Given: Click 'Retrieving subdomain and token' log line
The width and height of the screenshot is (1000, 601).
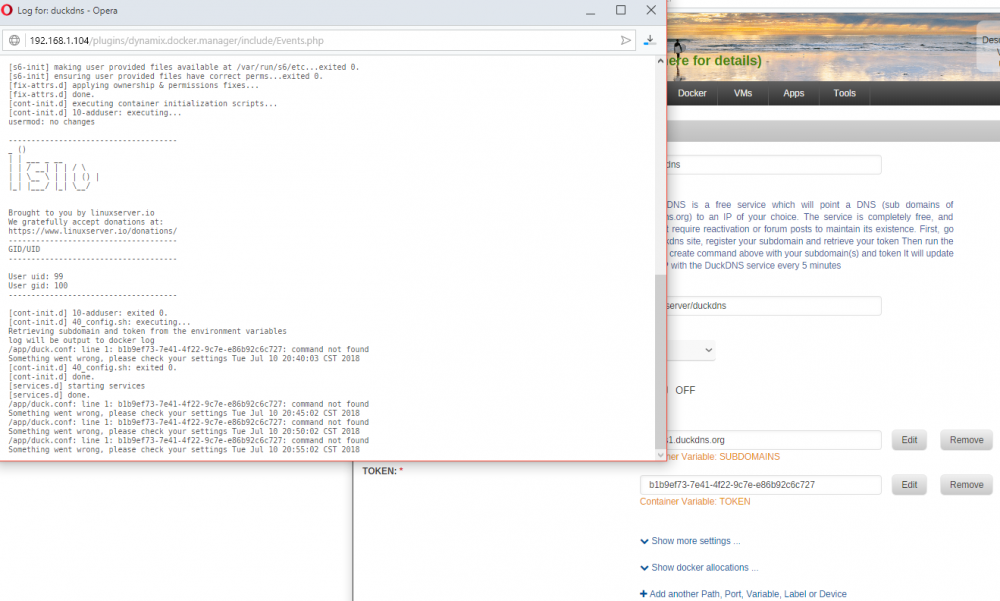Looking at the screenshot, I should pyautogui.click(x=147, y=331).
